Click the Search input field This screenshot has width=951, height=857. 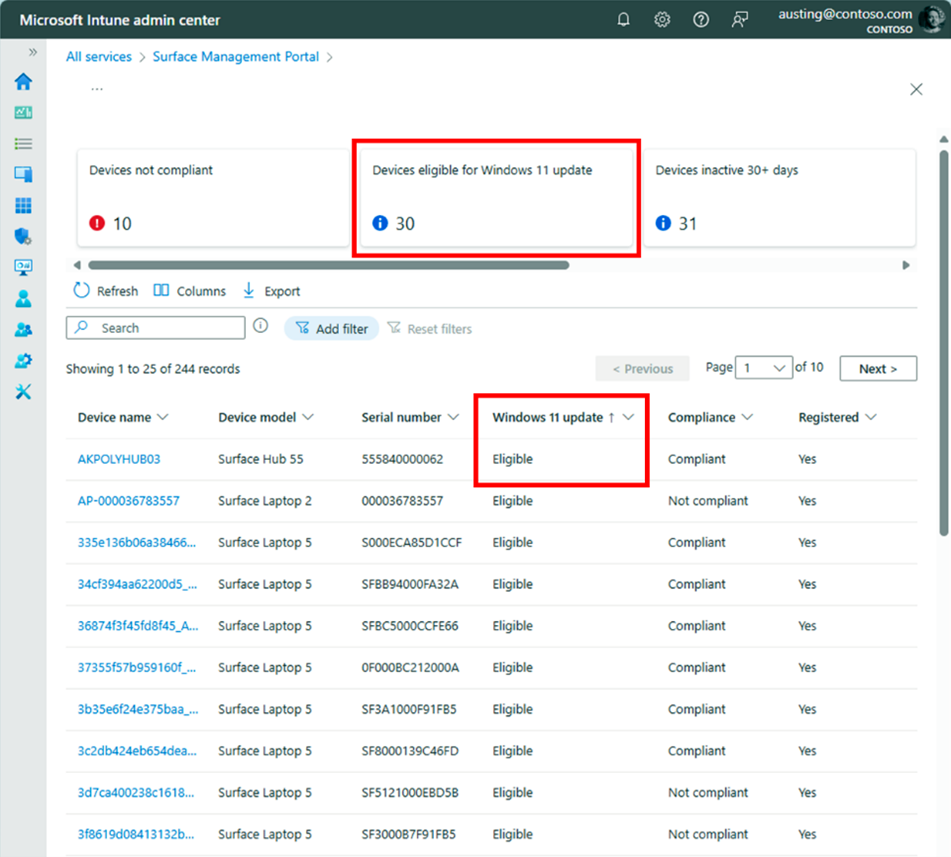[x=166, y=328]
